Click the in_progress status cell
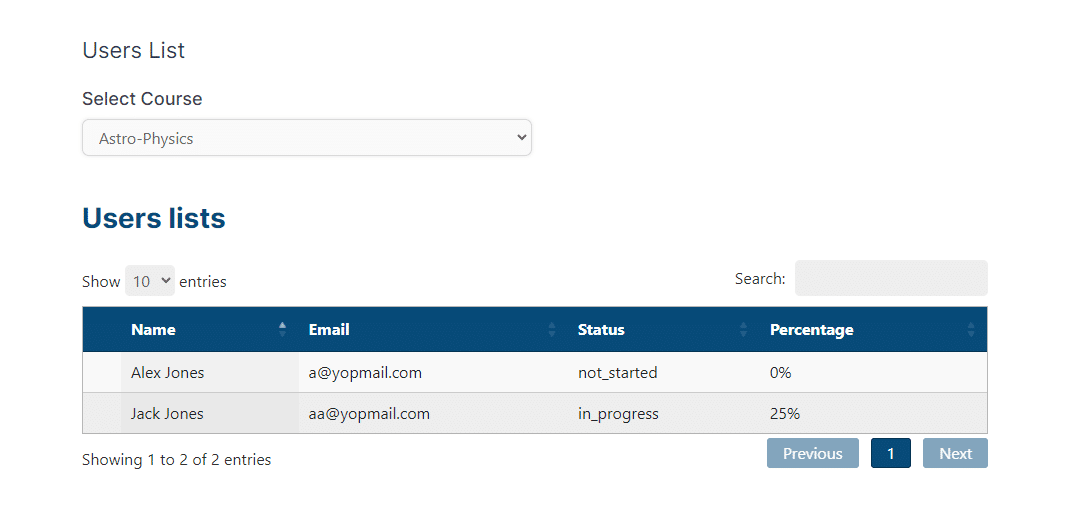Viewport: 1071px width, 521px height. 665,414
